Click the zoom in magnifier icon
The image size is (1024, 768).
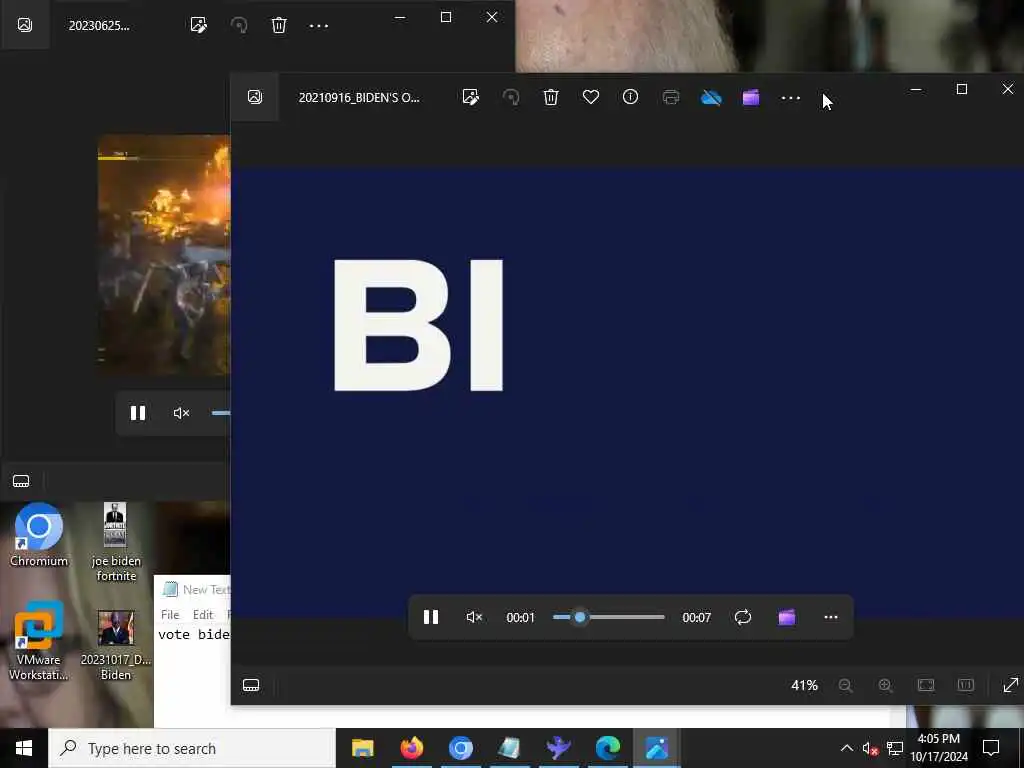[886, 685]
